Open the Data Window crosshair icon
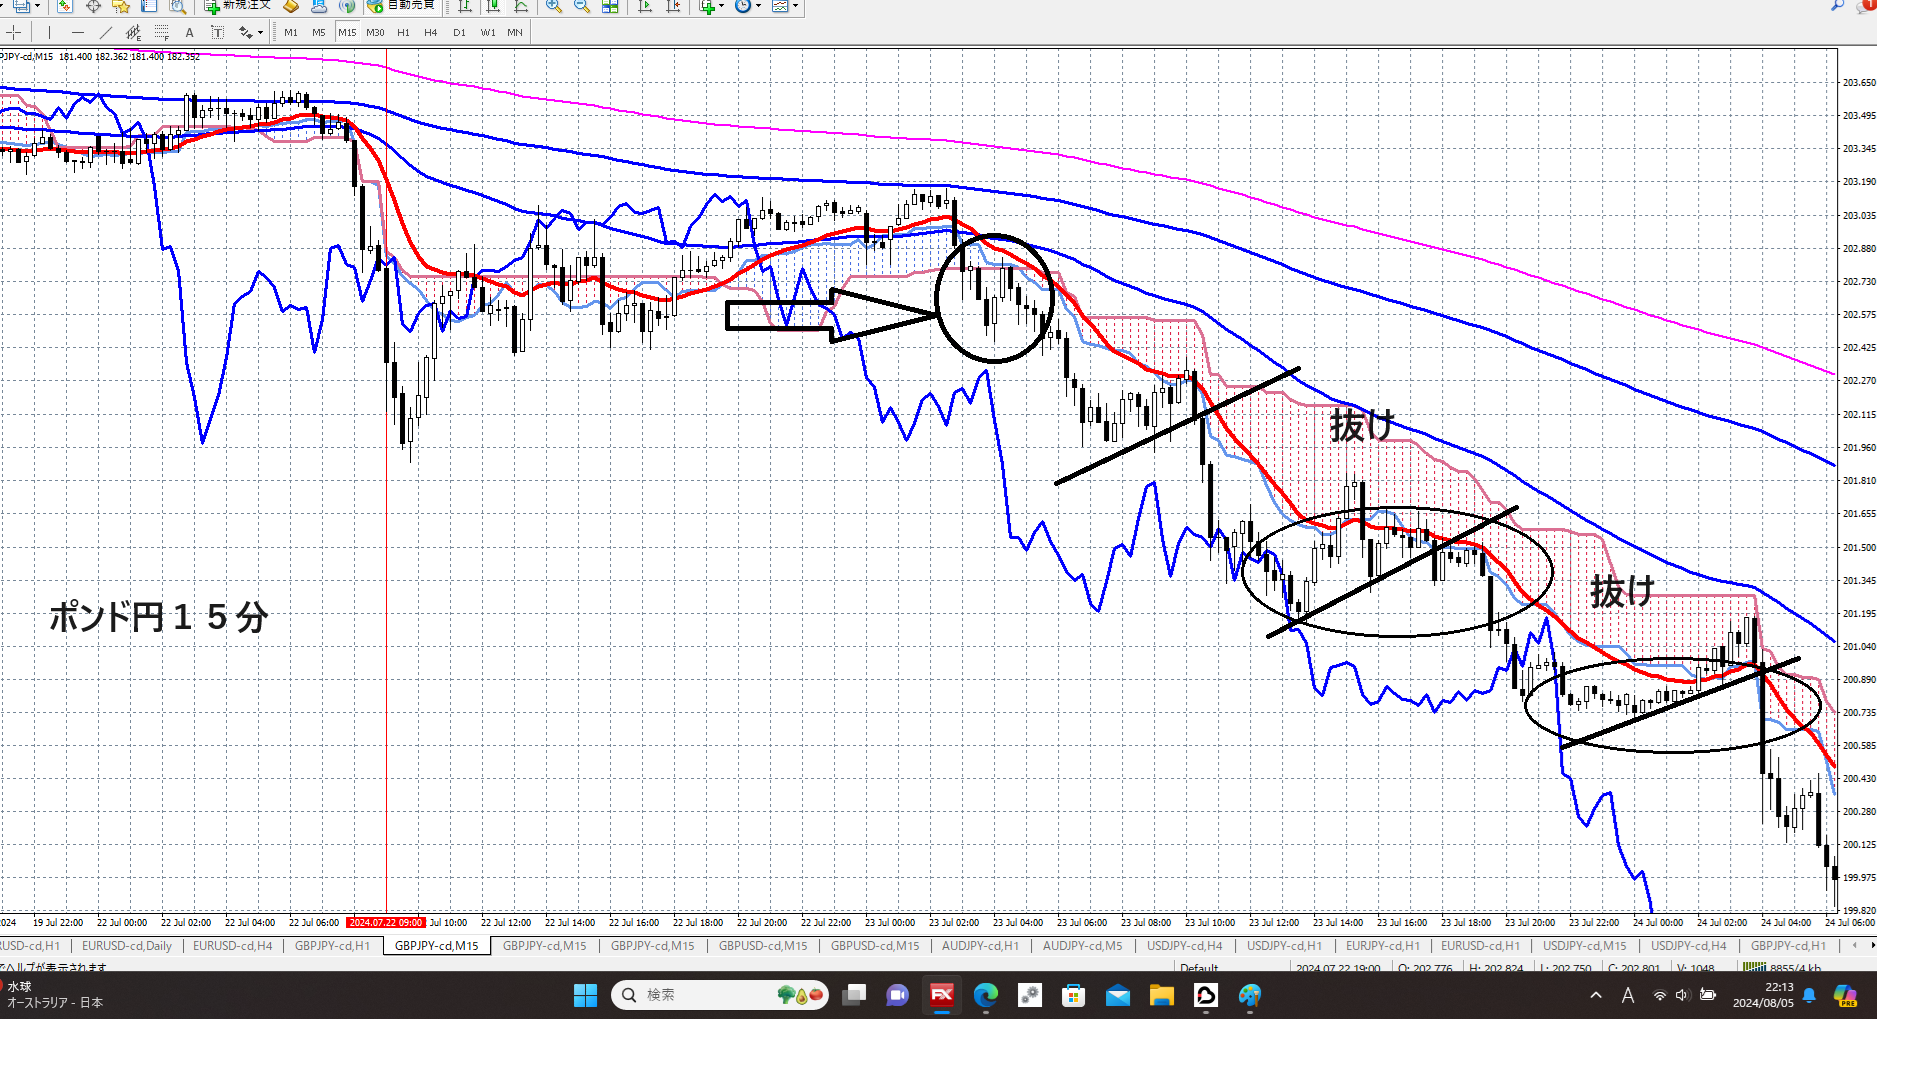1920x1080 pixels. tap(93, 6)
